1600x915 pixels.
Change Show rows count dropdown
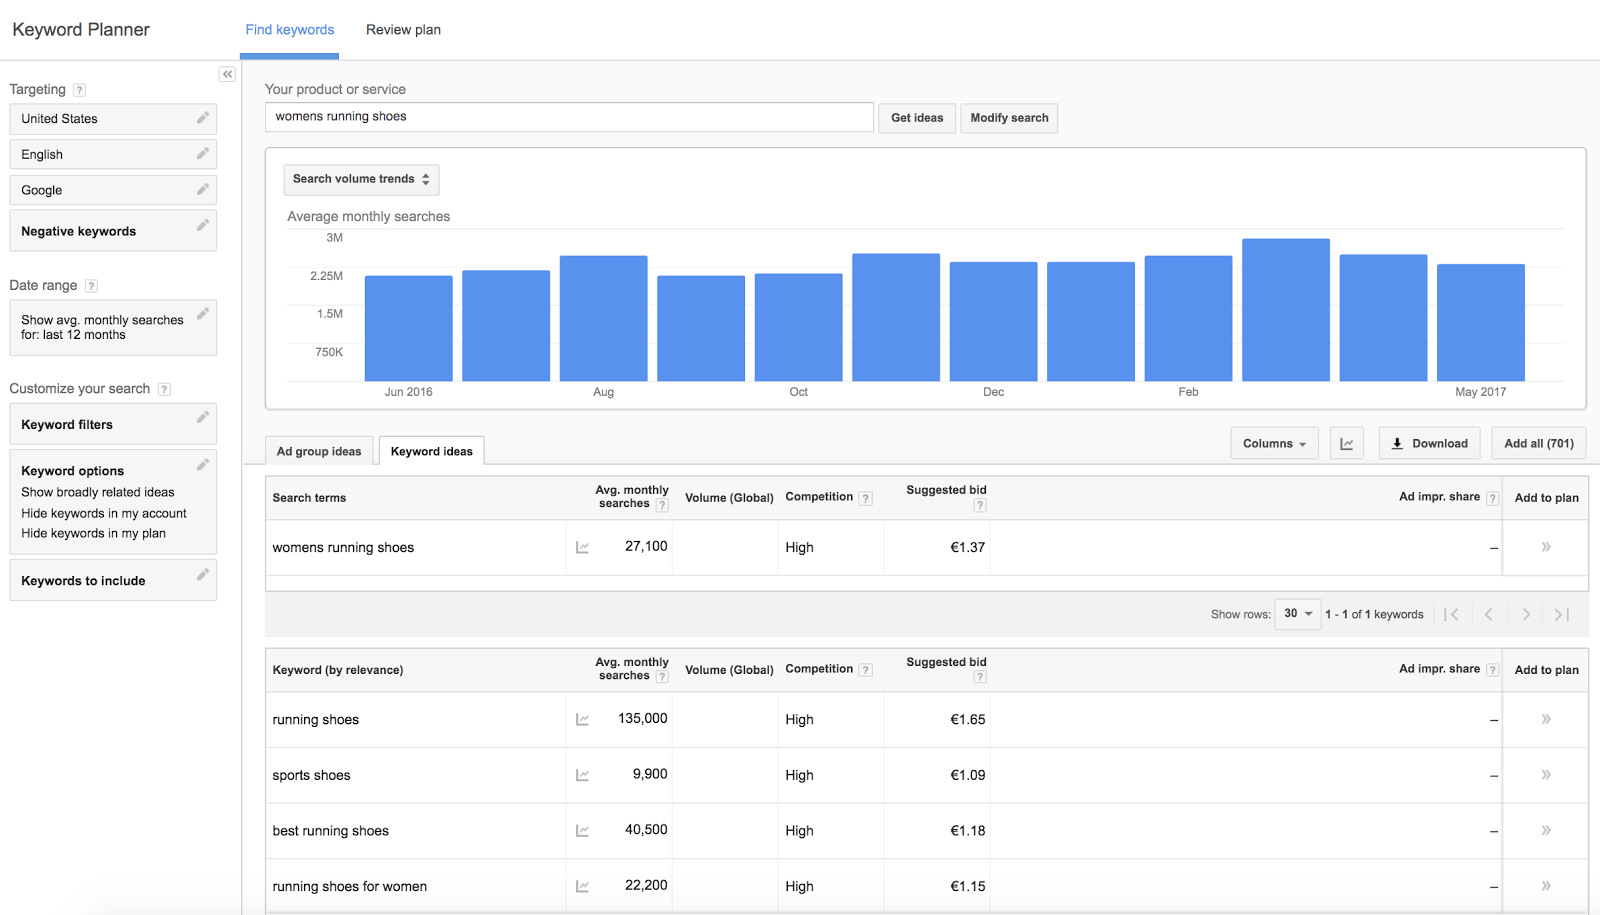[1297, 614]
